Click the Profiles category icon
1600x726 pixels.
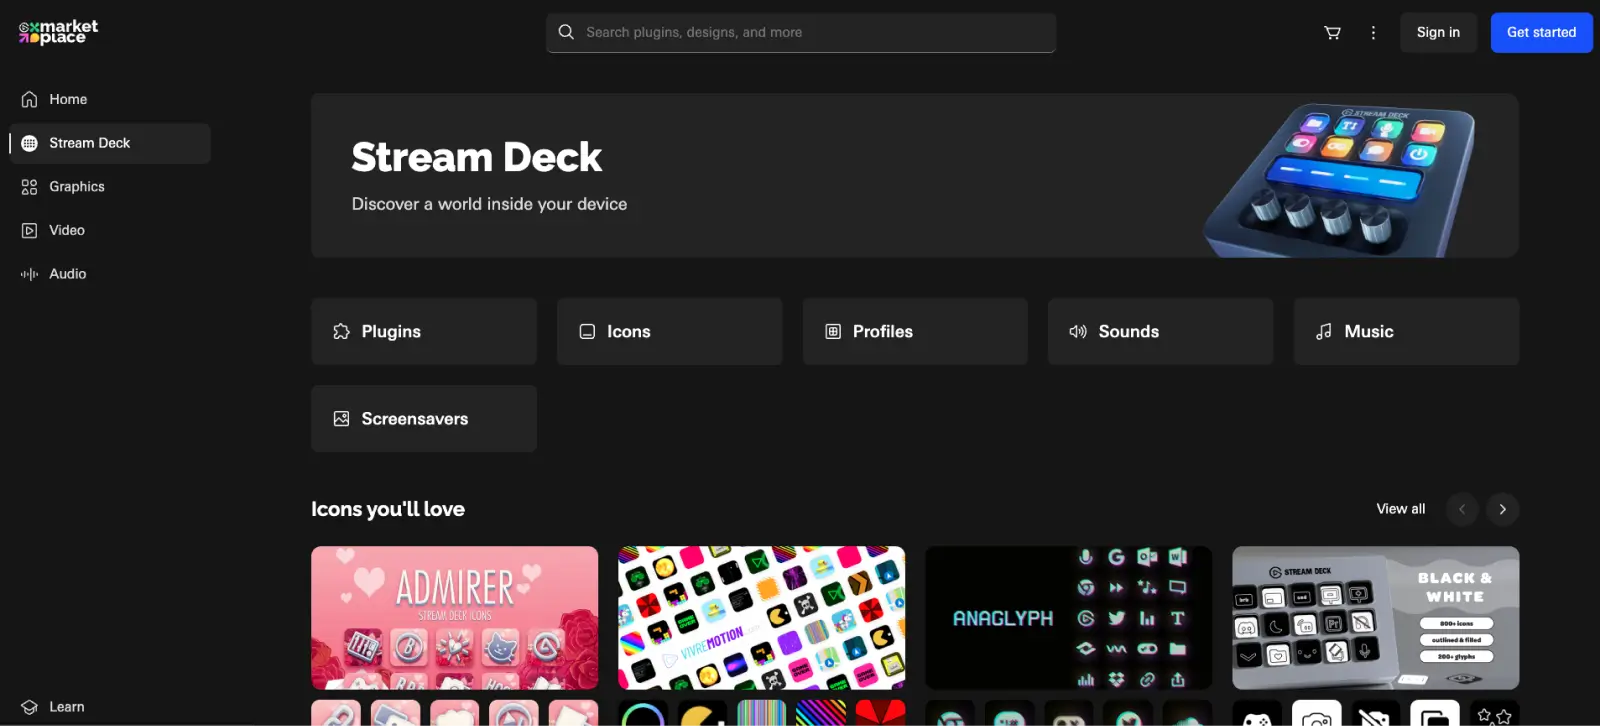pyautogui.click(x=833, y=331)
